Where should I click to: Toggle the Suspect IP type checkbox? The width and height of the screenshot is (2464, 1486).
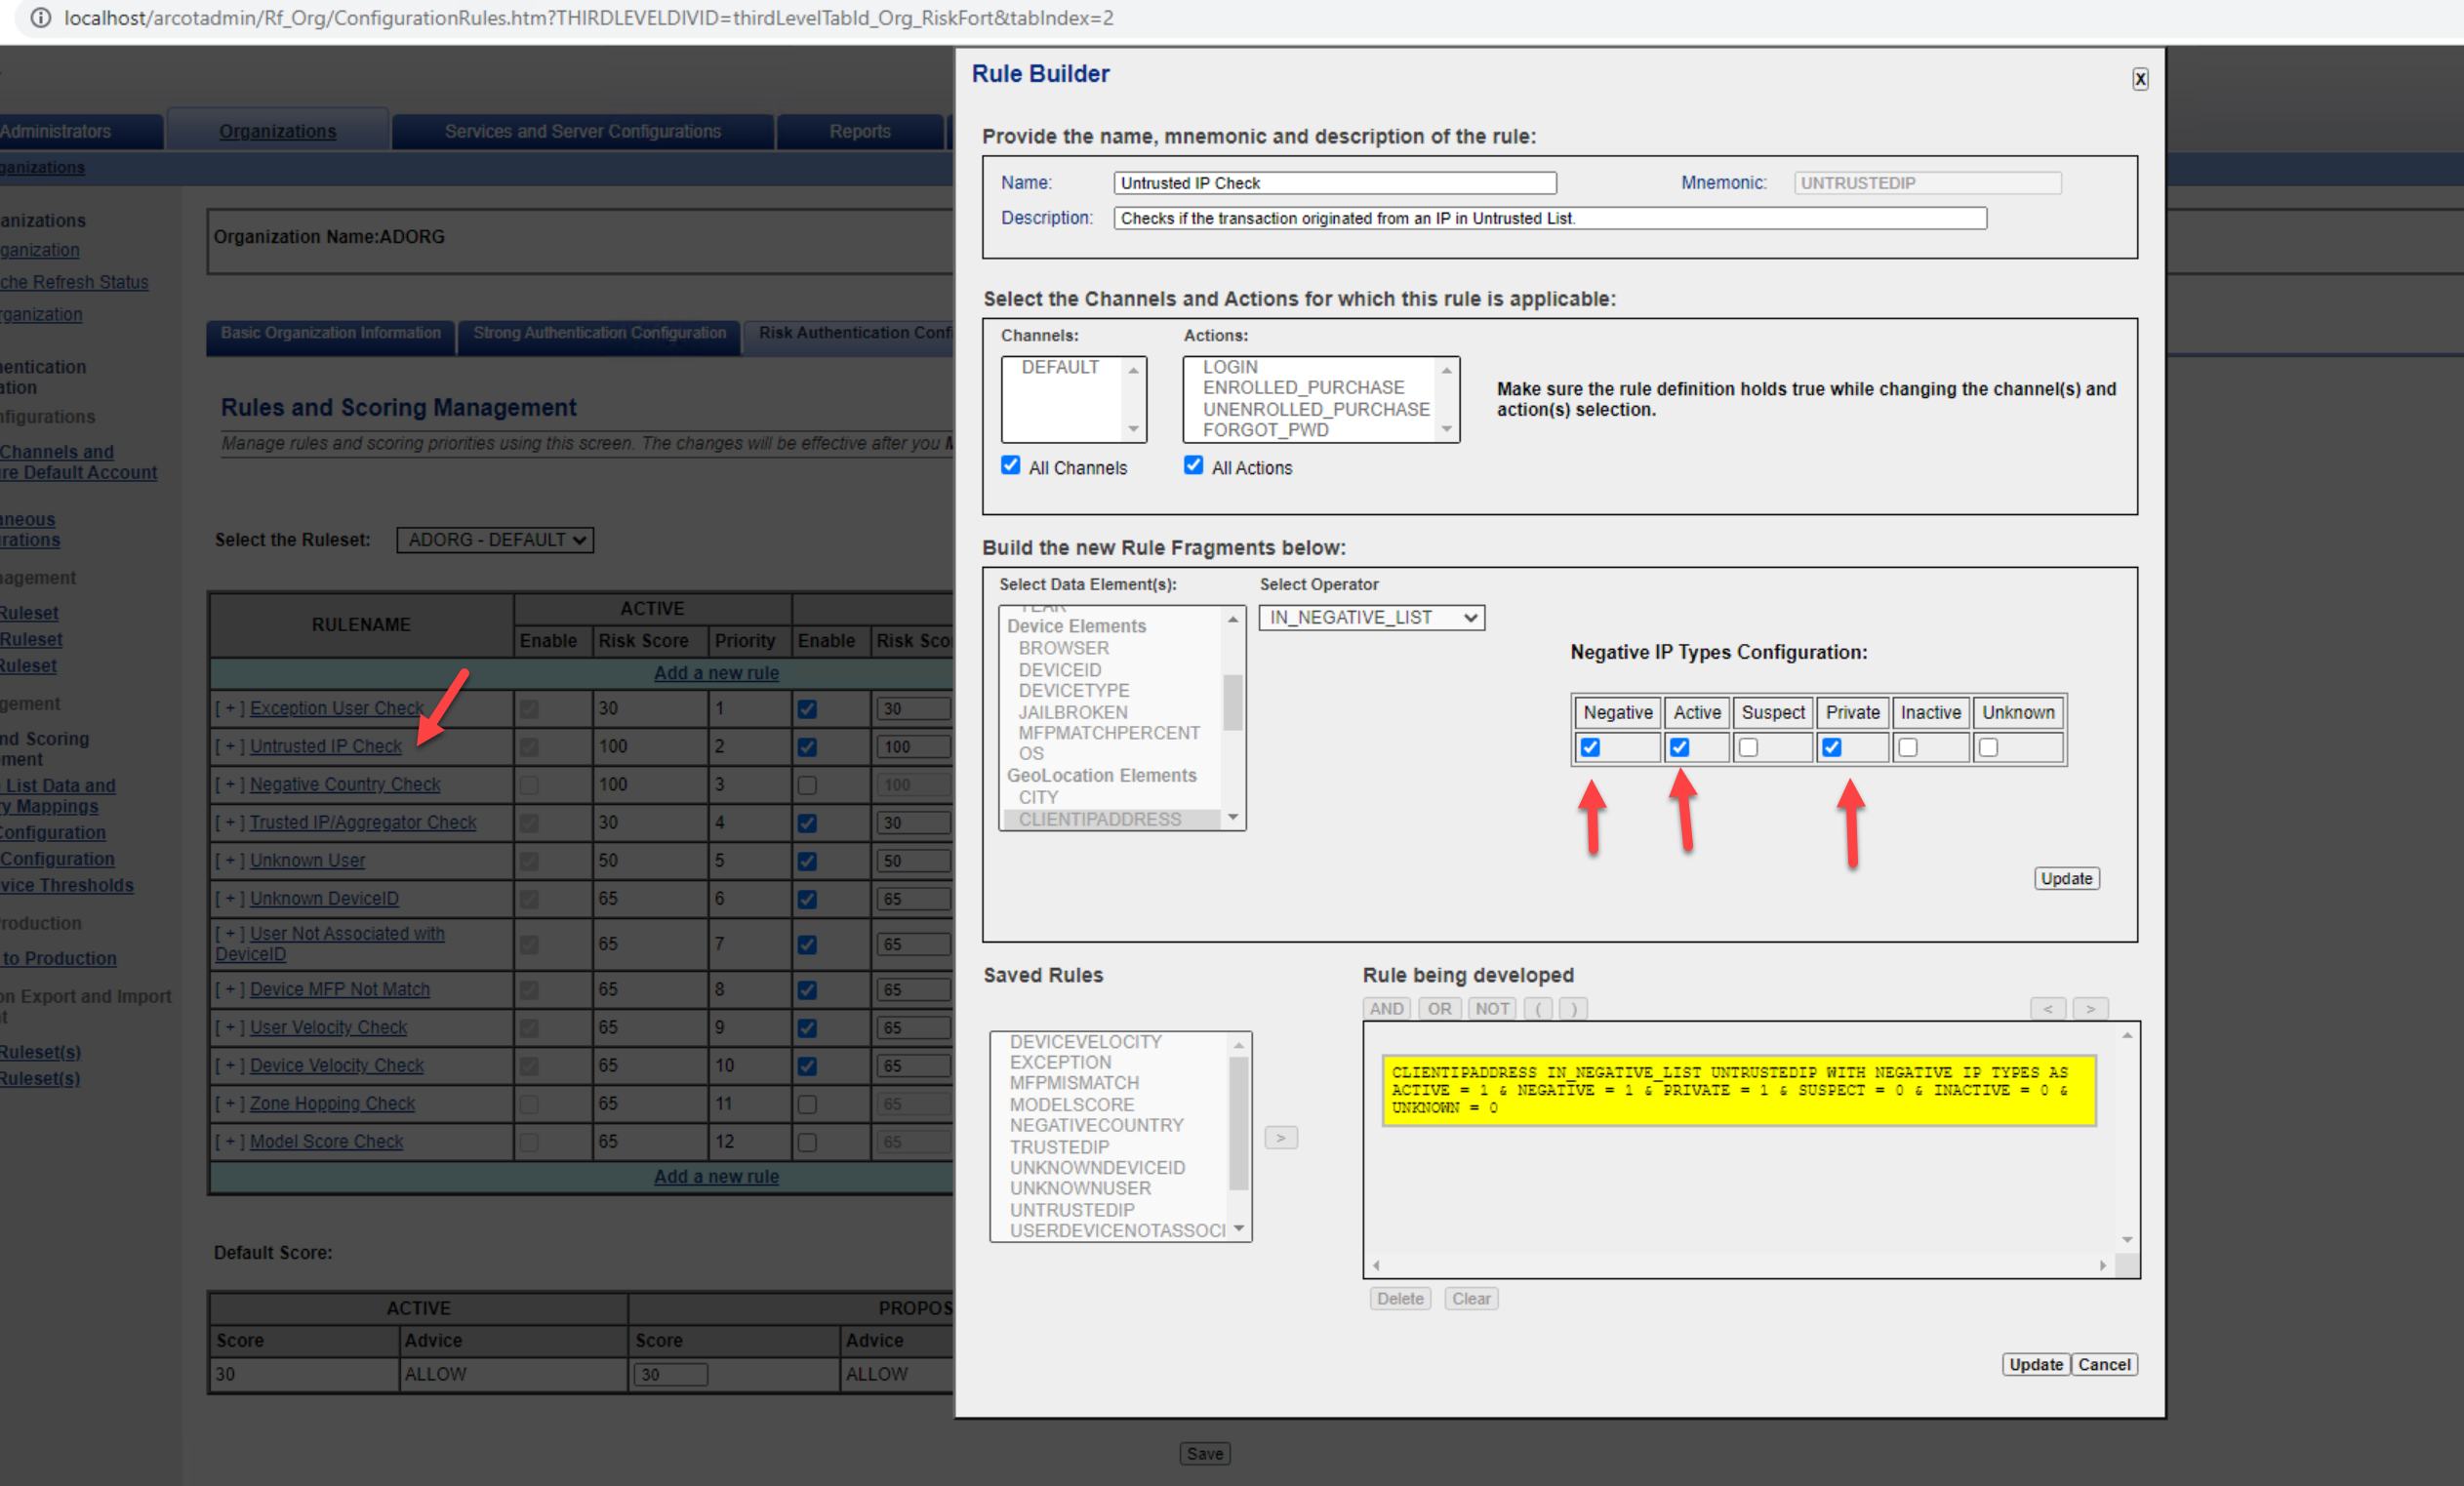click(x=1748, y=747)
